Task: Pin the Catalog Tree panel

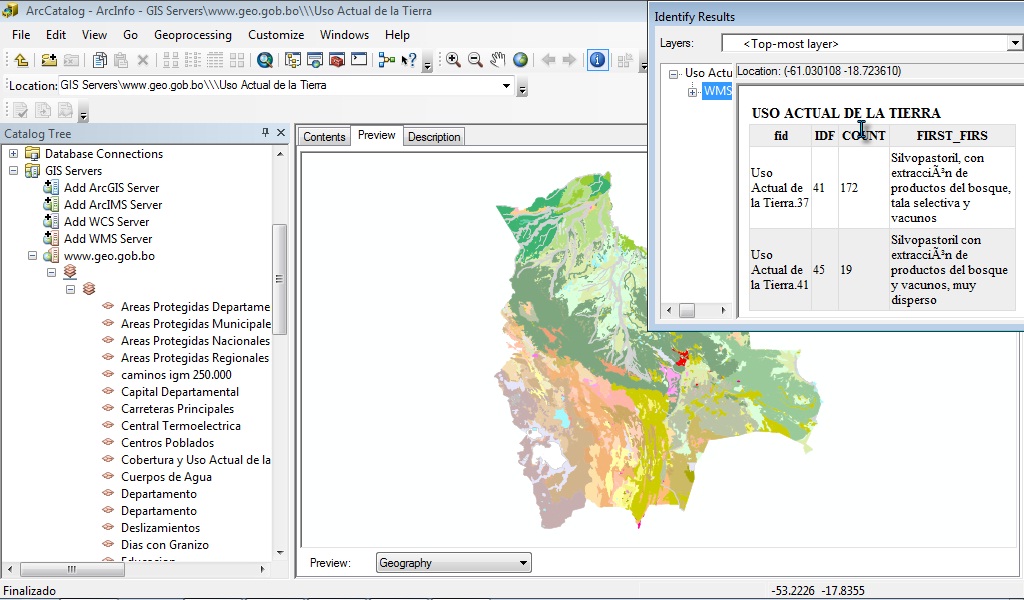Action: tap(265, 133)
